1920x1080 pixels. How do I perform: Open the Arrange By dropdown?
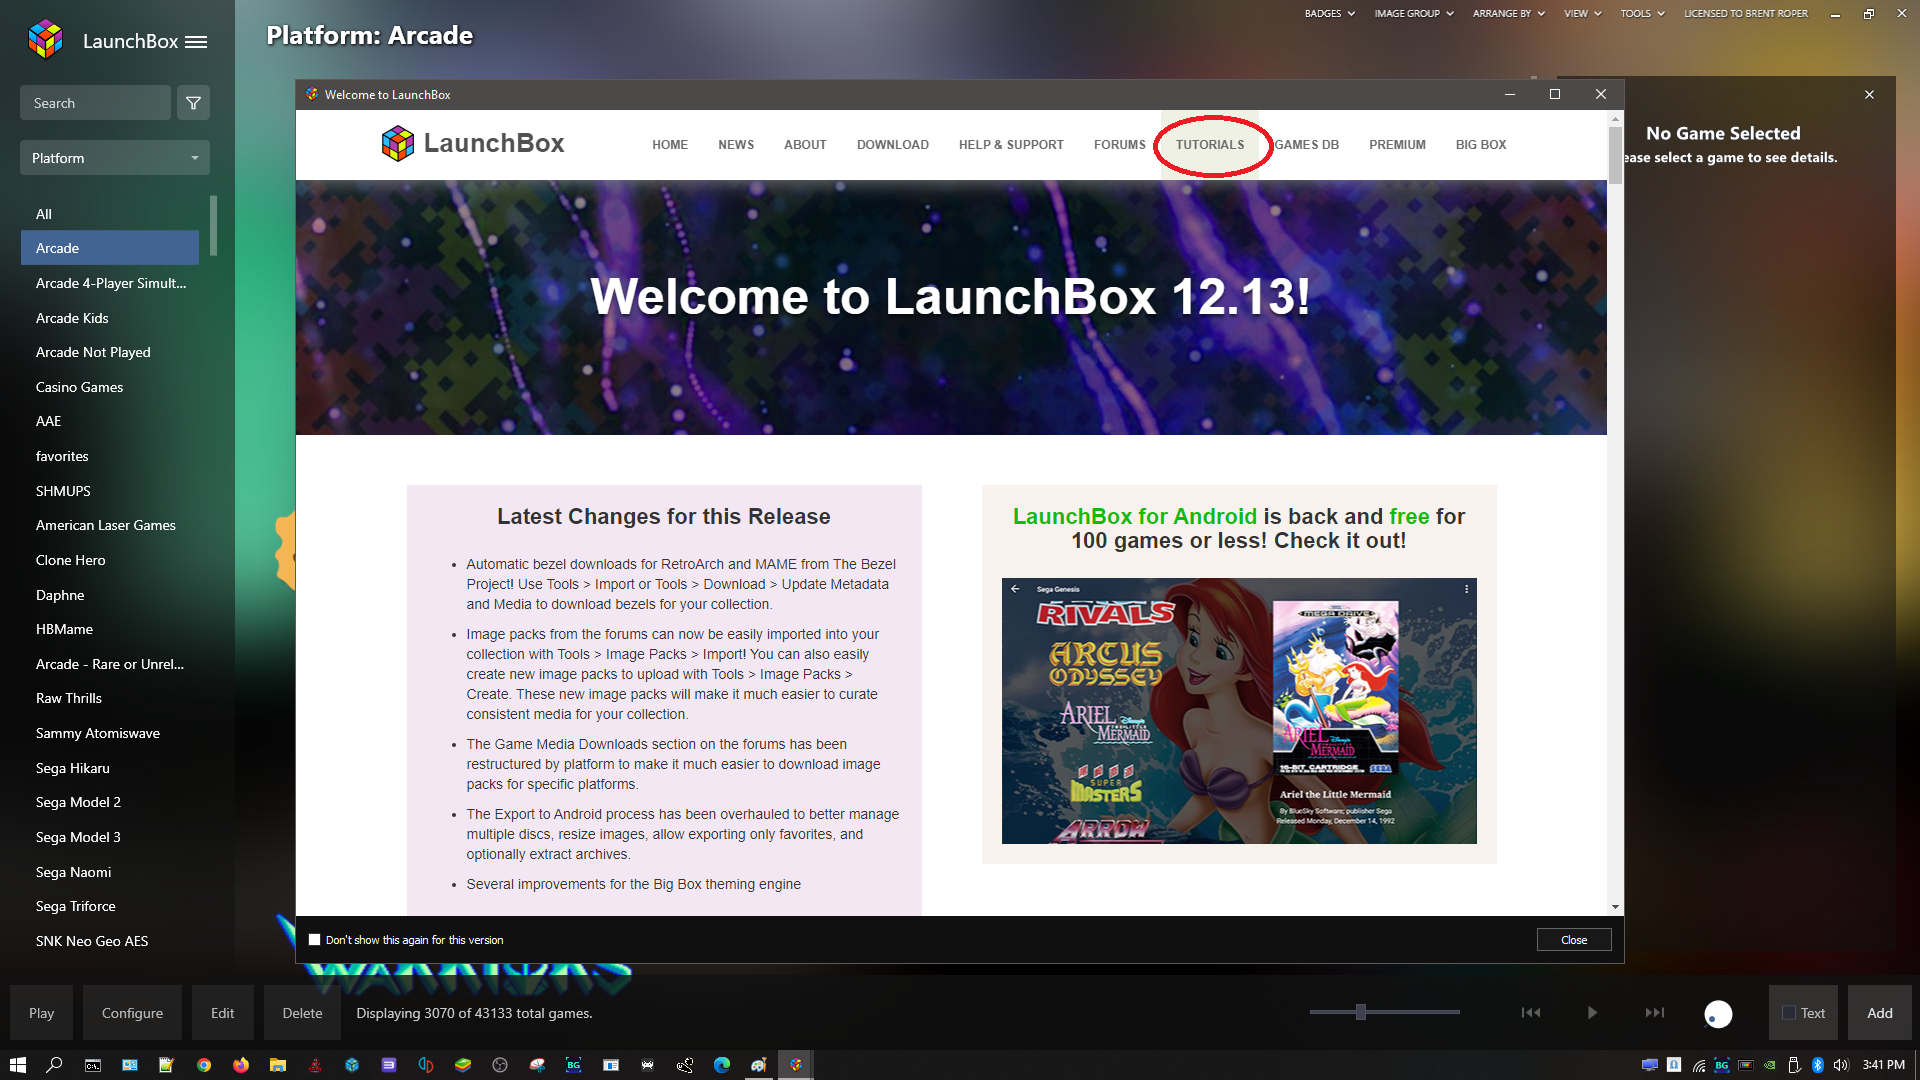pyautogui.click(x=1508, y=13)
